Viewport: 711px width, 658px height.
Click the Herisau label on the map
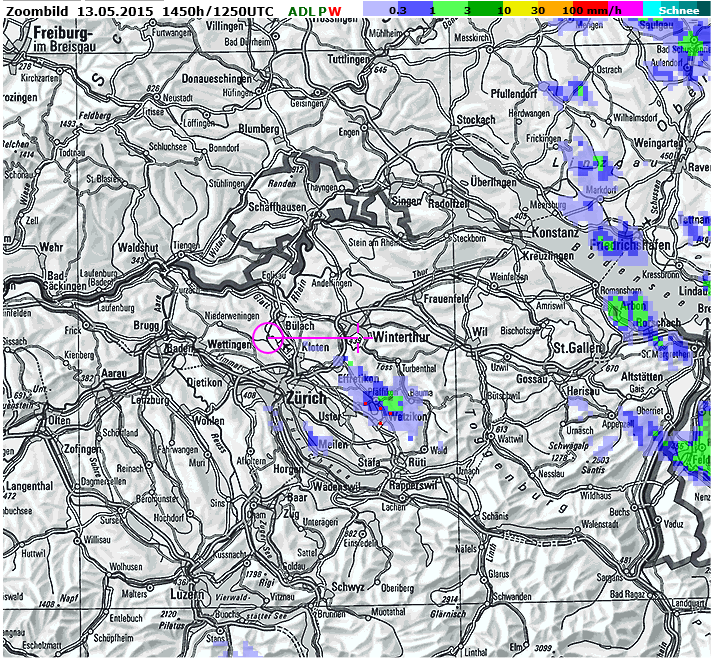pyautogui.click(x=583, y=390)
